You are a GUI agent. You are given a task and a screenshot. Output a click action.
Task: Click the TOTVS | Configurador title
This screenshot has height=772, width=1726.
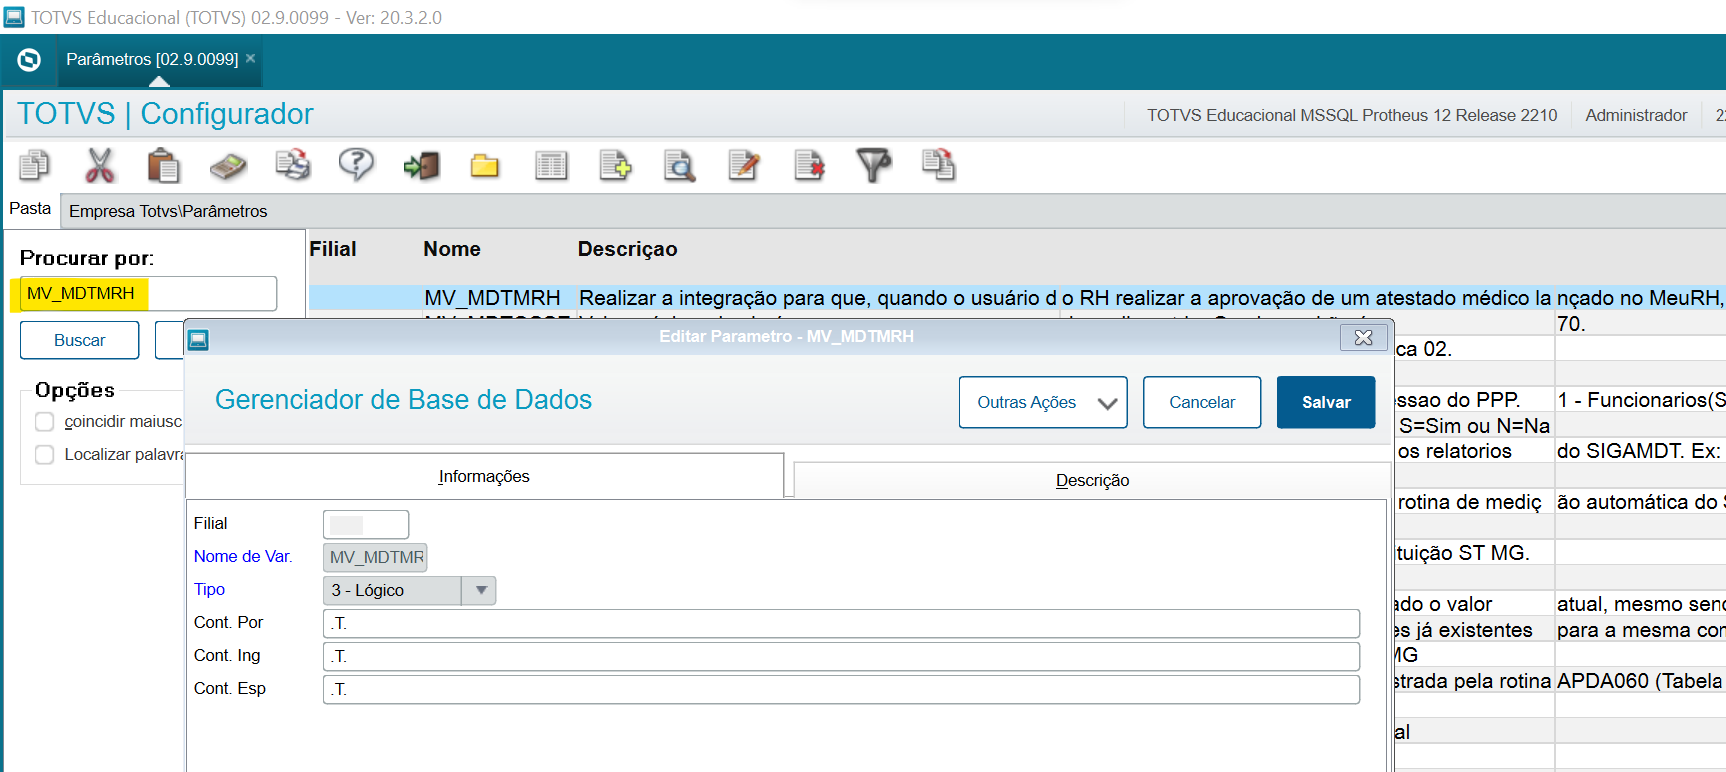(x=165, y=114)
